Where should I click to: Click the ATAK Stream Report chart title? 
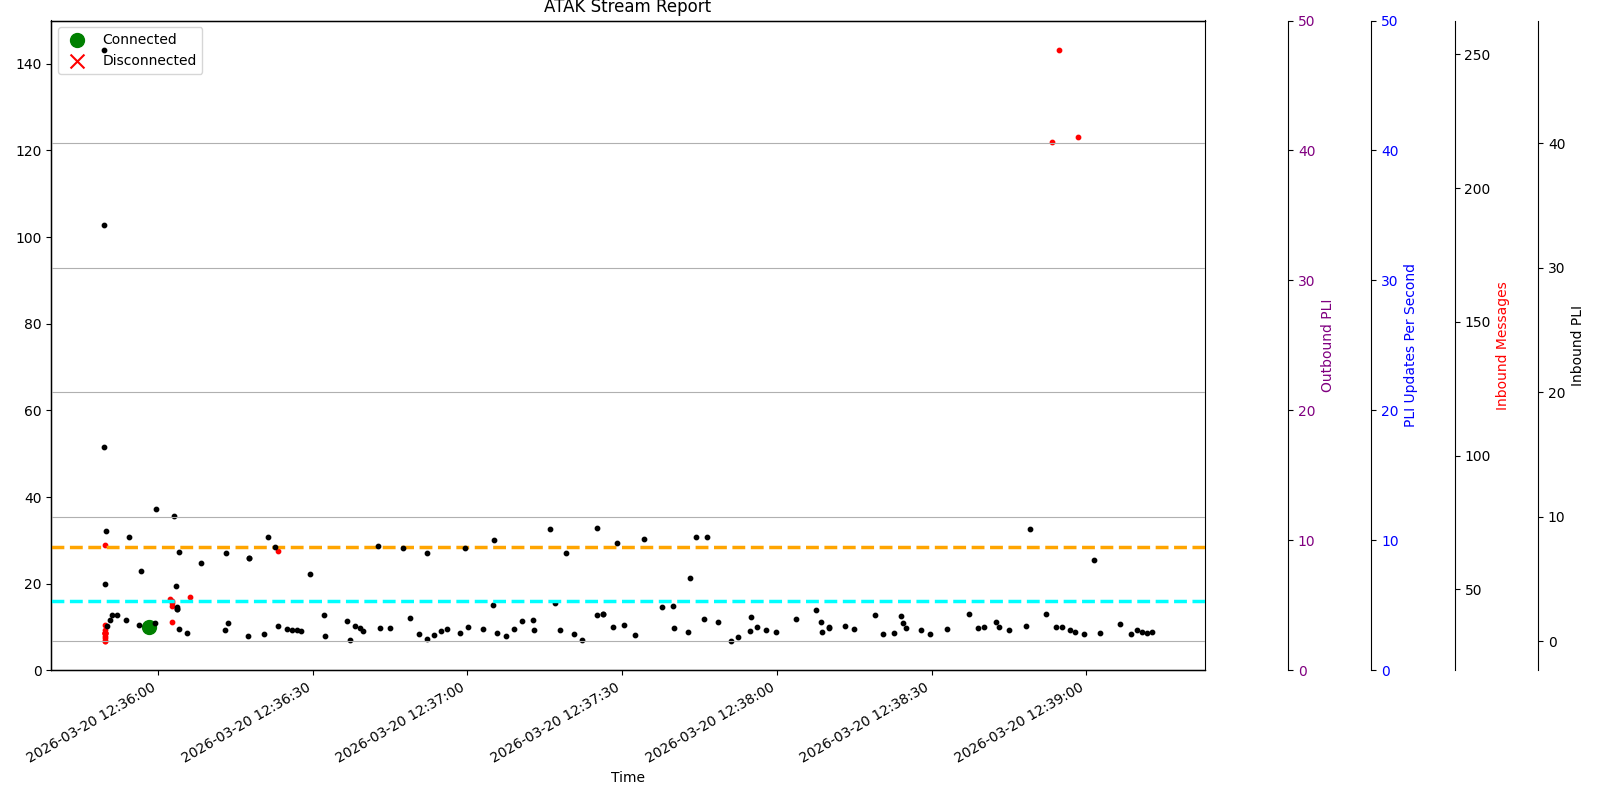coord(627,8)
